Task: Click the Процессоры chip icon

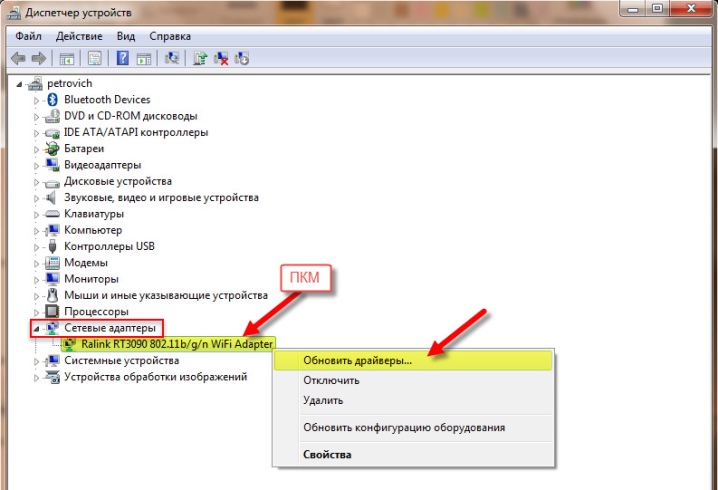Action: pyautogui.click(x=52, y=312)
